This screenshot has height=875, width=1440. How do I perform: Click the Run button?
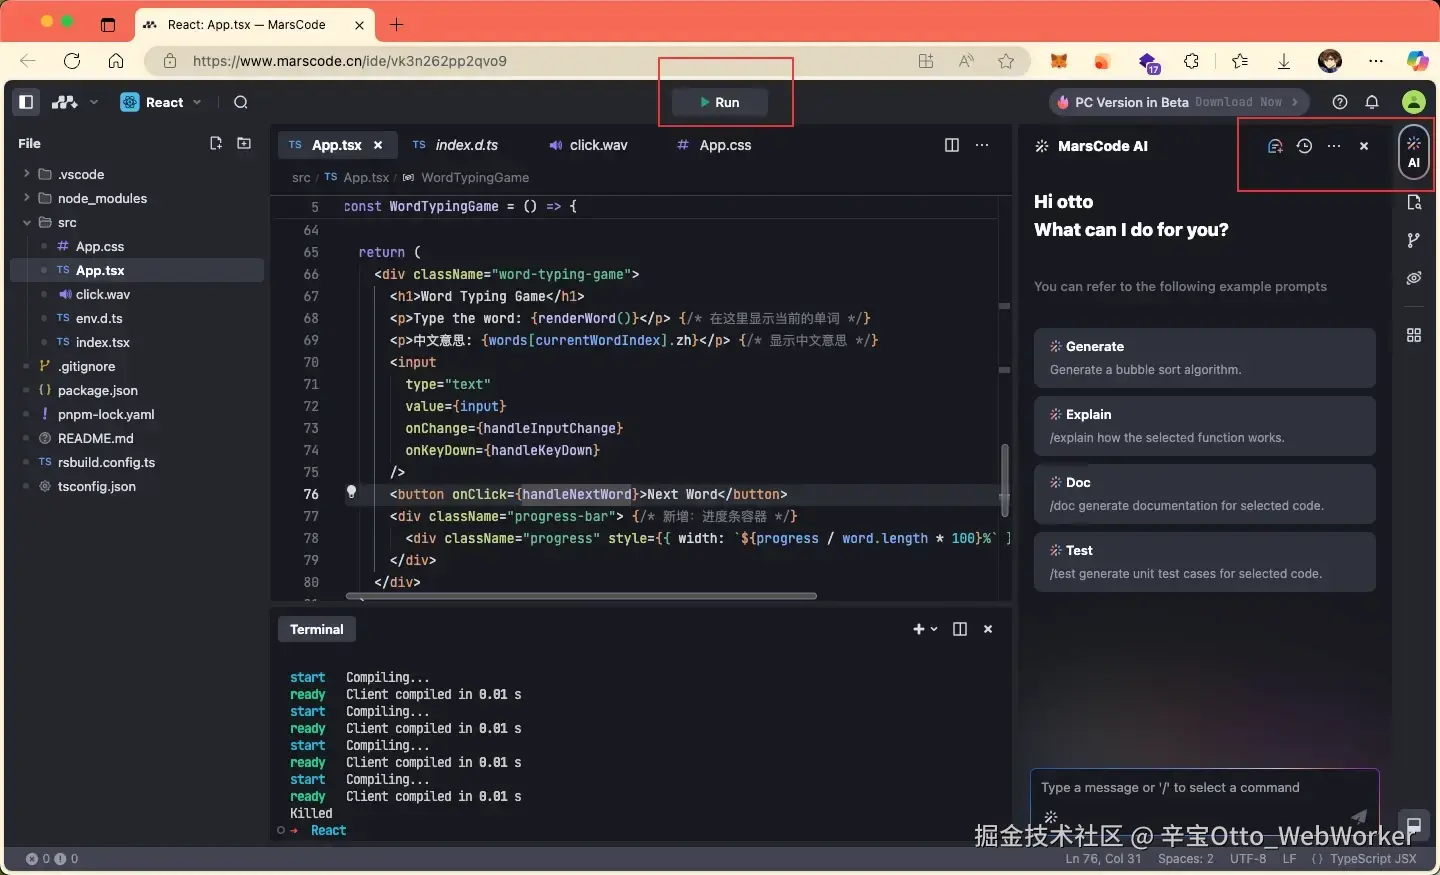[x=720, y=102]
